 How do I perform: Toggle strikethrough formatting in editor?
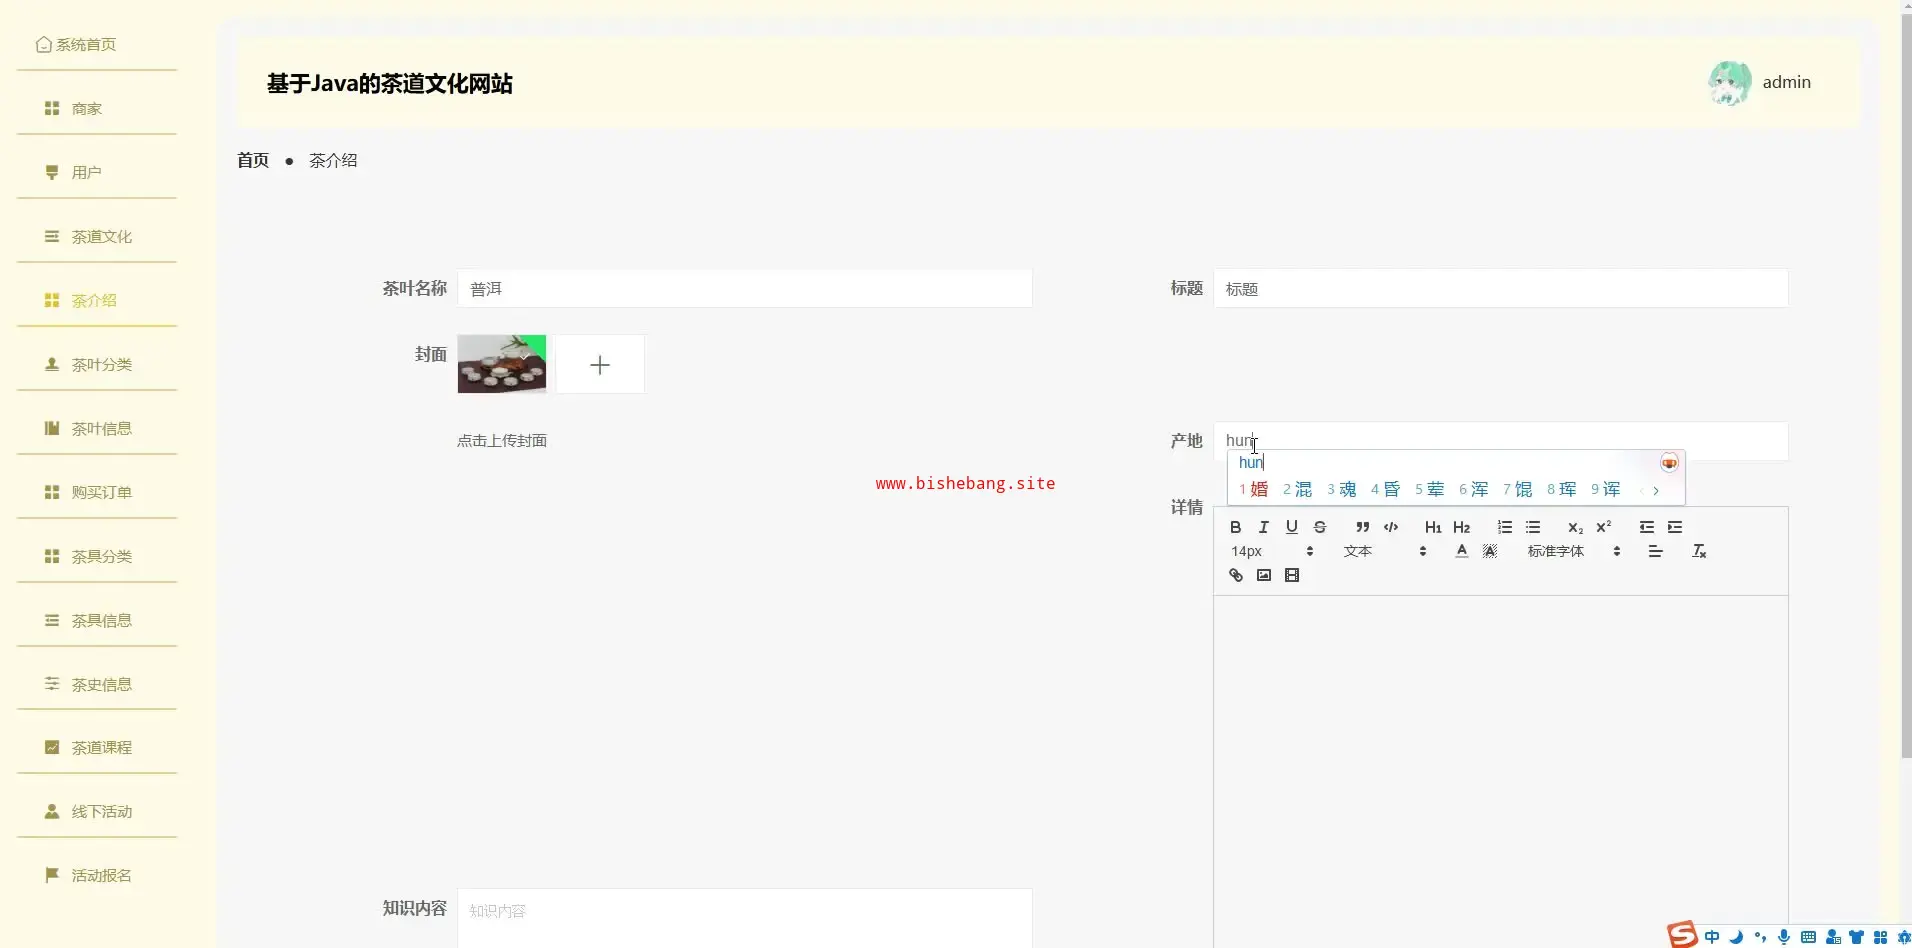(1319, 527)
